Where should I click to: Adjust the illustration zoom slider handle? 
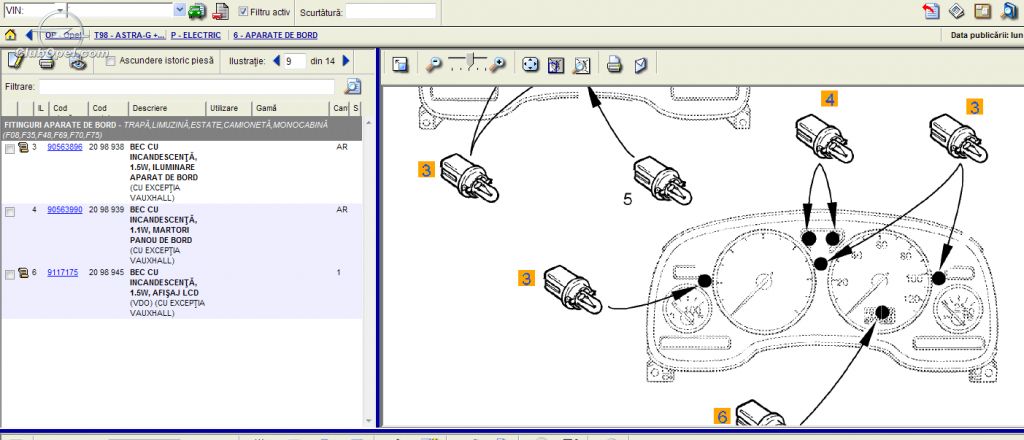point(471,60)
